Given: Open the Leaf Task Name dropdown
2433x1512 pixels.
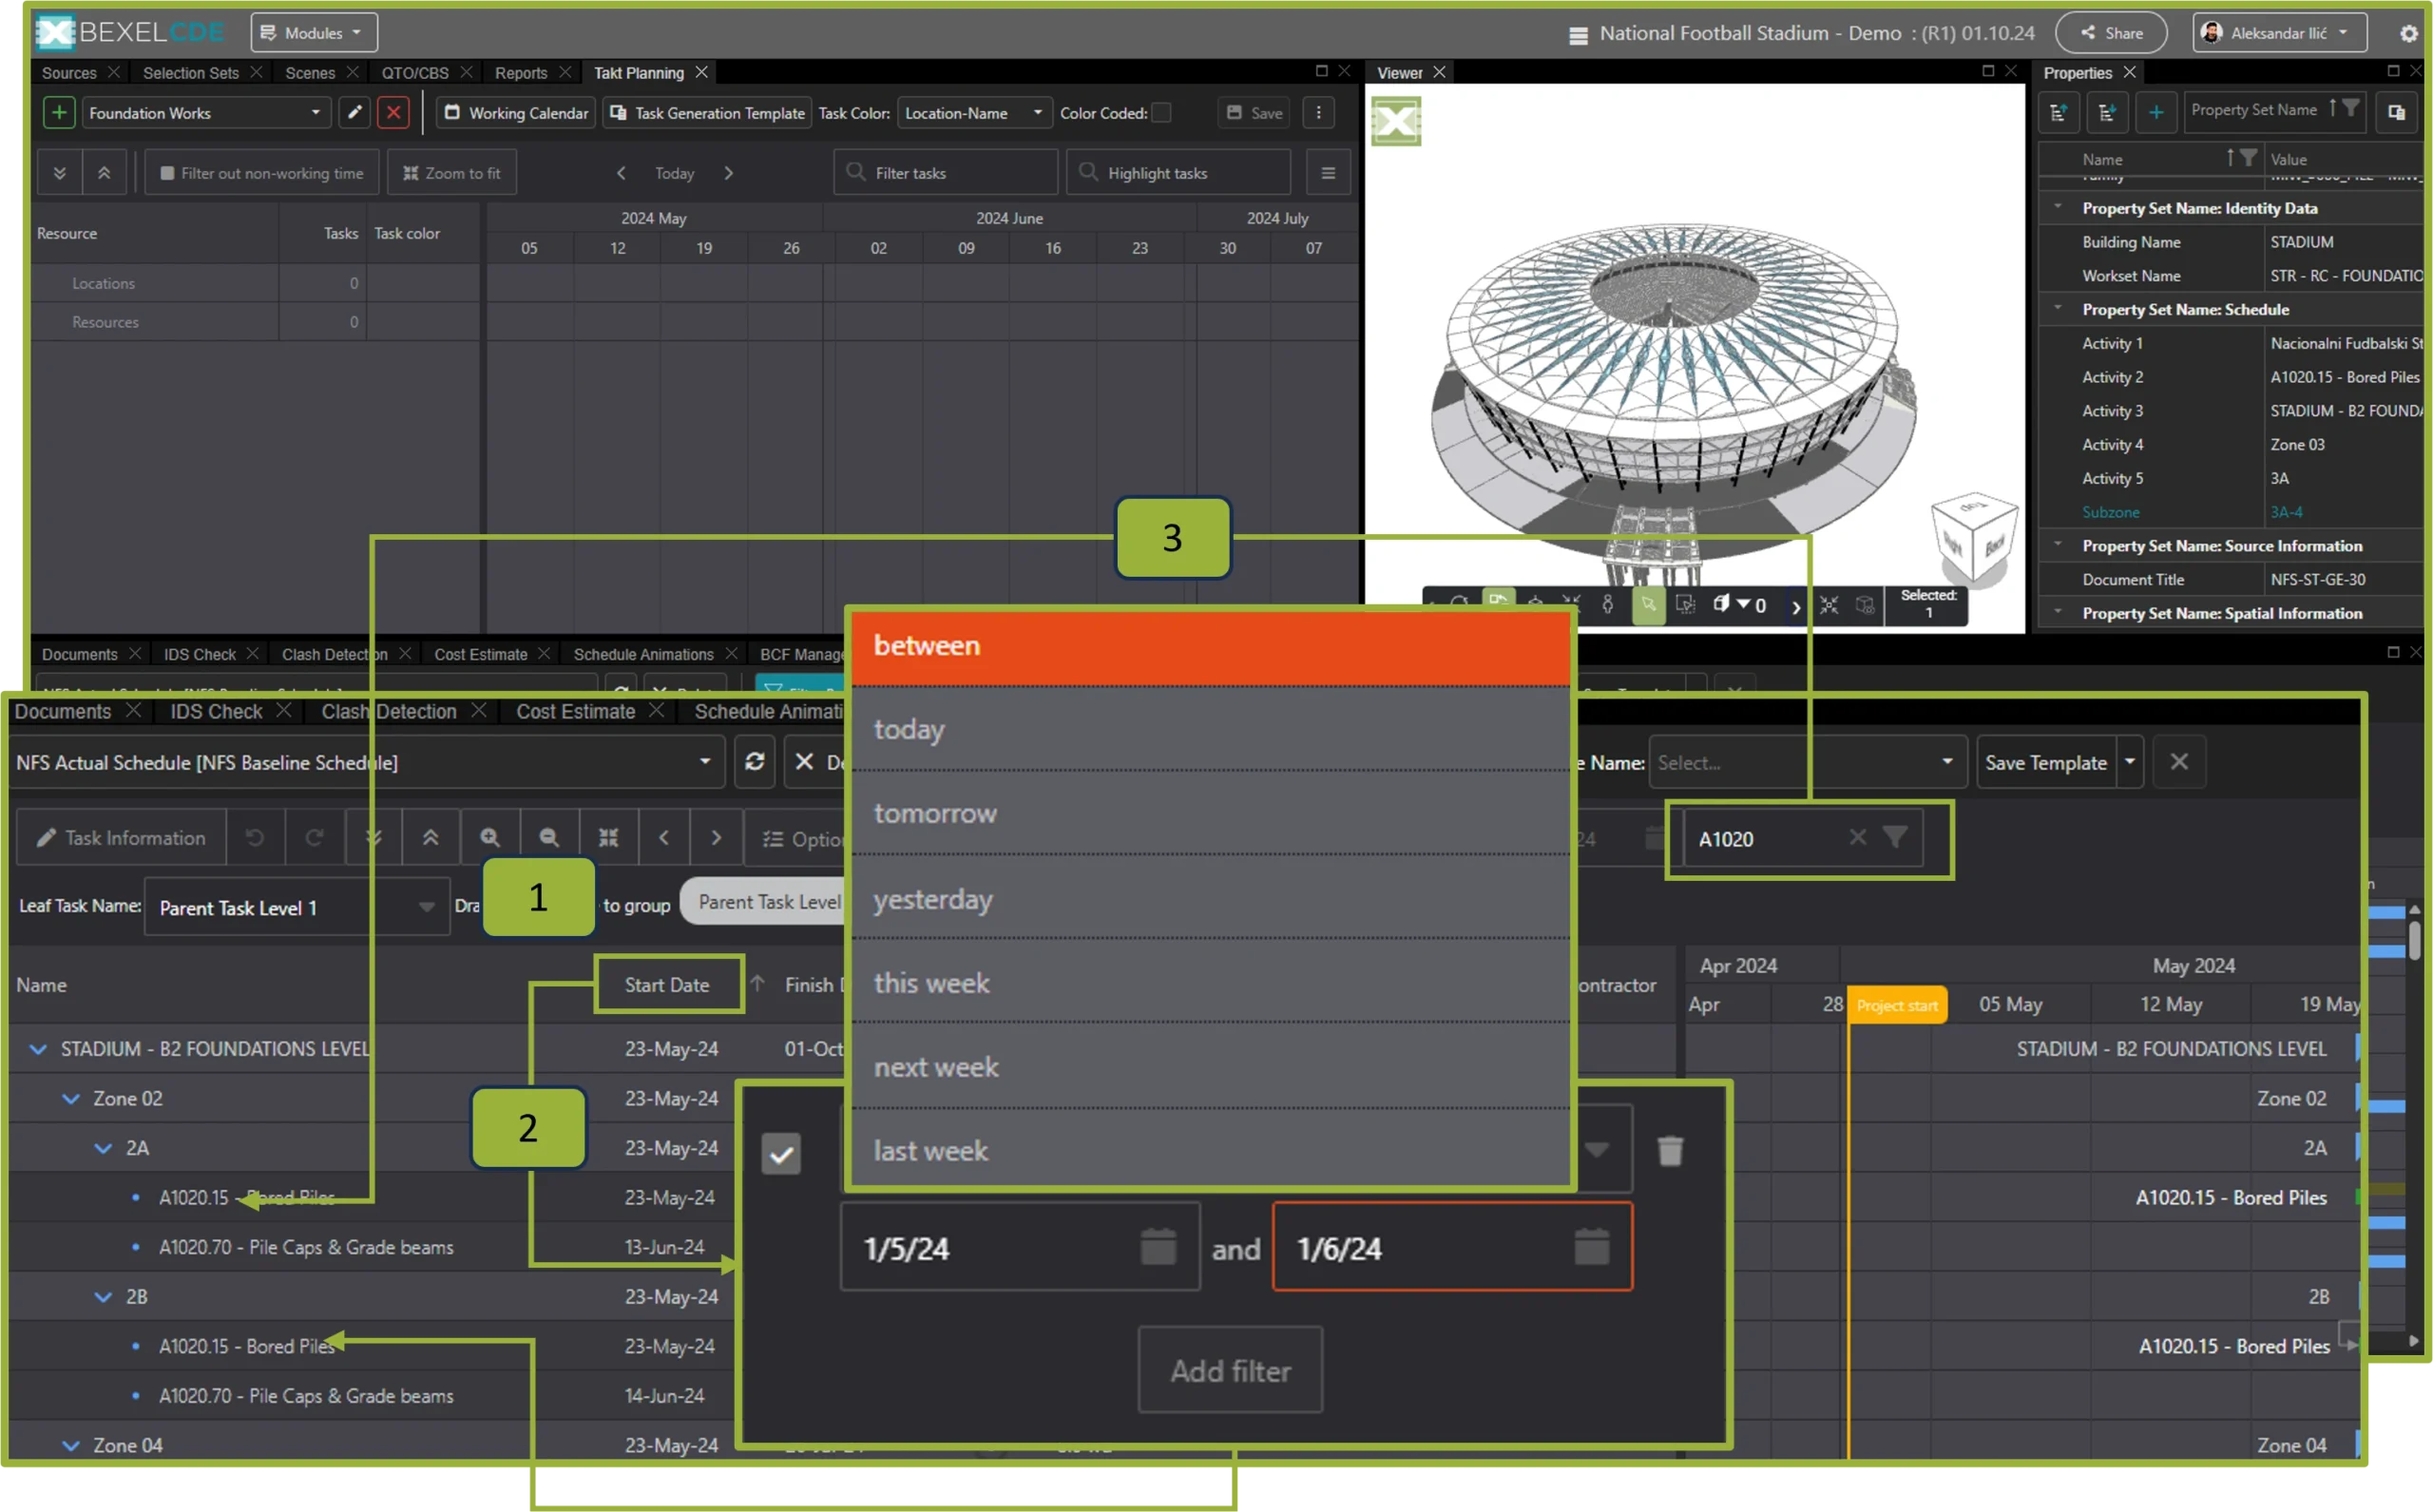Looking at the screenshot, I should pos(297,907).
